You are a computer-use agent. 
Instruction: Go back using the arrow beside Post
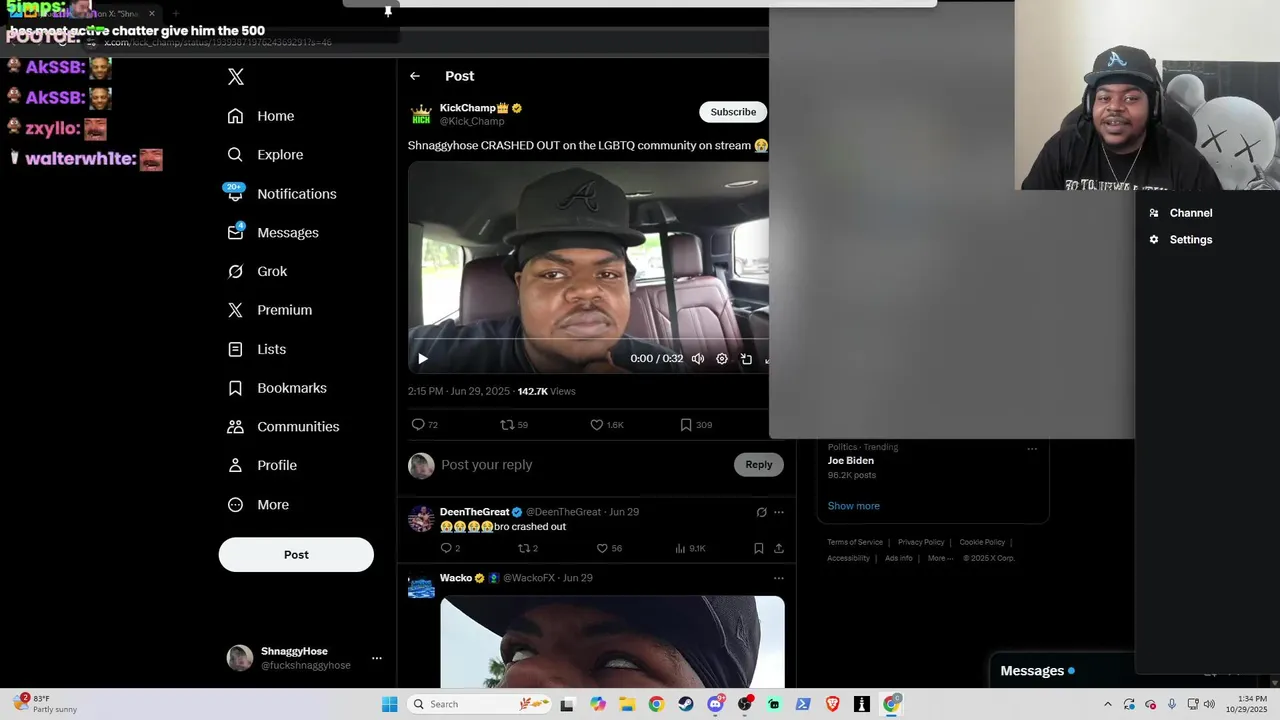point(415,76)
